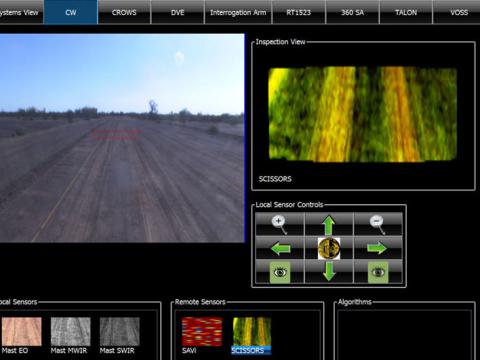Select the SAVI remote sensor thumbnail
This screenshot has height=360, width=480.
(x=202, y=331)
